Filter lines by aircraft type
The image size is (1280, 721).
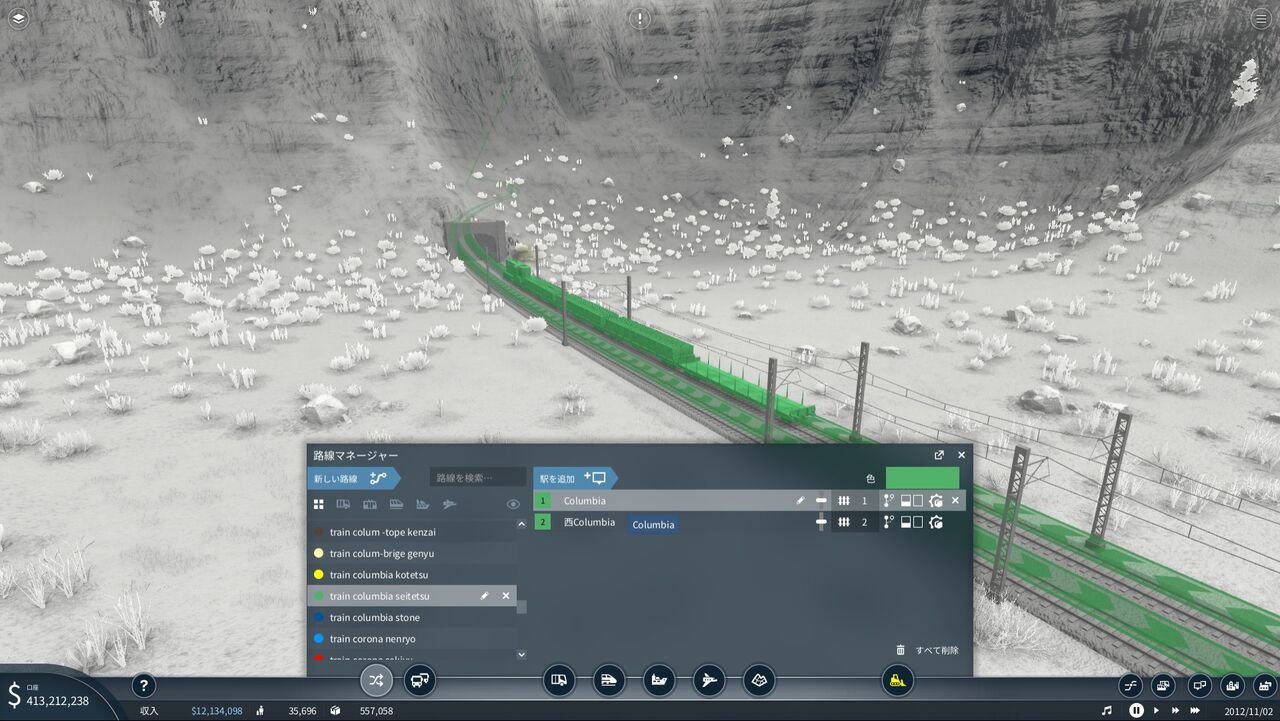450,505
